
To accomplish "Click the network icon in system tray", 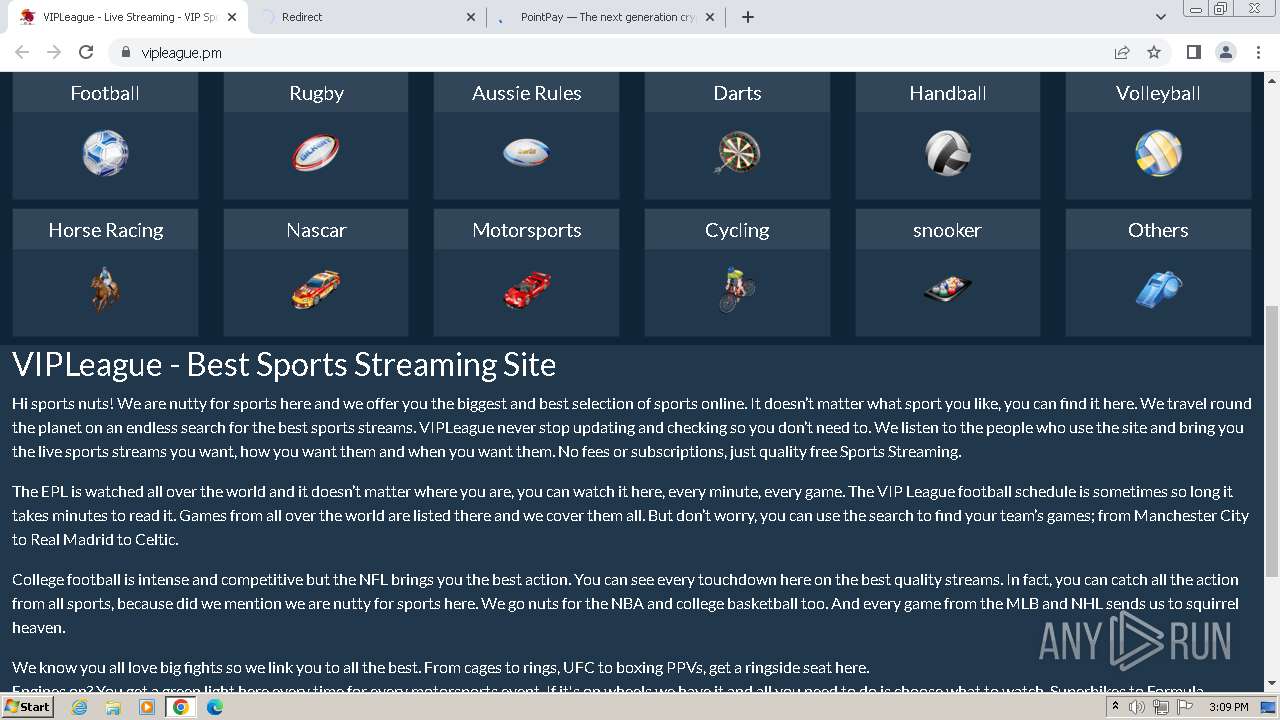I will (x=1160, y=707).
